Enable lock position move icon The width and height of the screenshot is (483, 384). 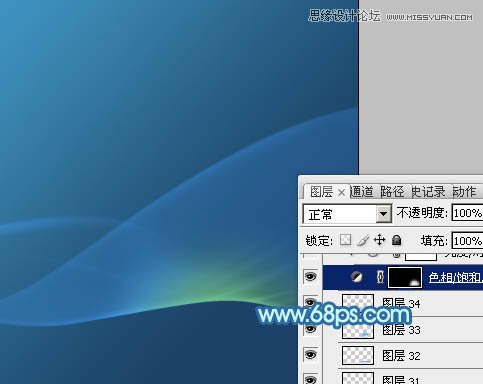pyautogui.click(x=379, y=240)
